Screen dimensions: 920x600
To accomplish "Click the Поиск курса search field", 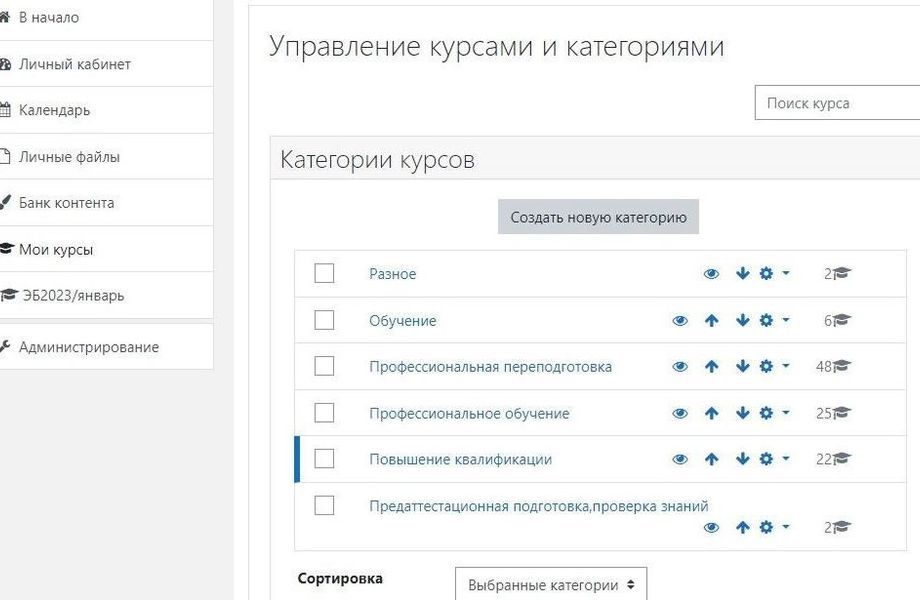I will [837, 103].
